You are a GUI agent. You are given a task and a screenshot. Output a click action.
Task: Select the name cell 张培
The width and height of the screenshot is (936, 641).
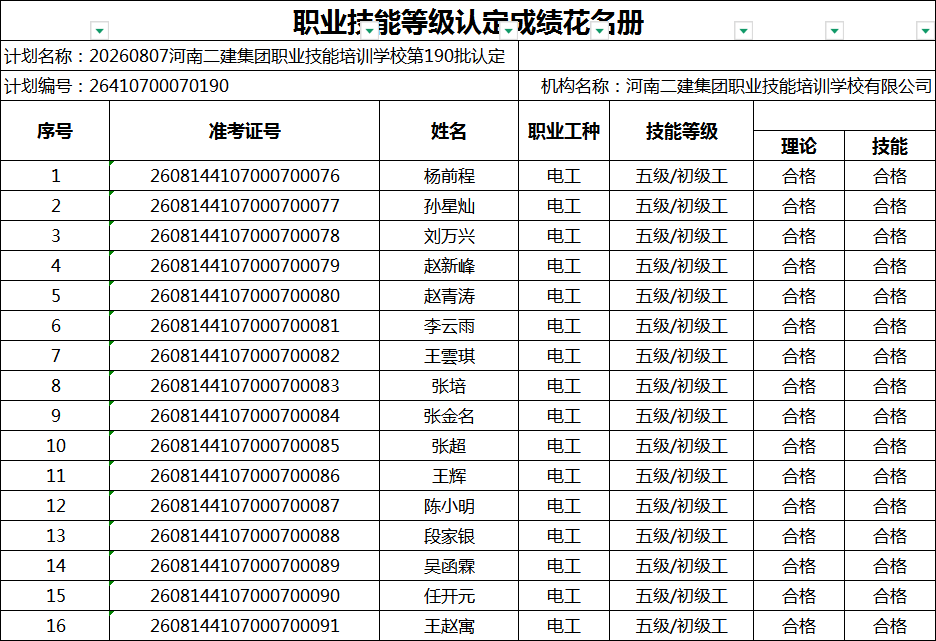coord(449,386)
